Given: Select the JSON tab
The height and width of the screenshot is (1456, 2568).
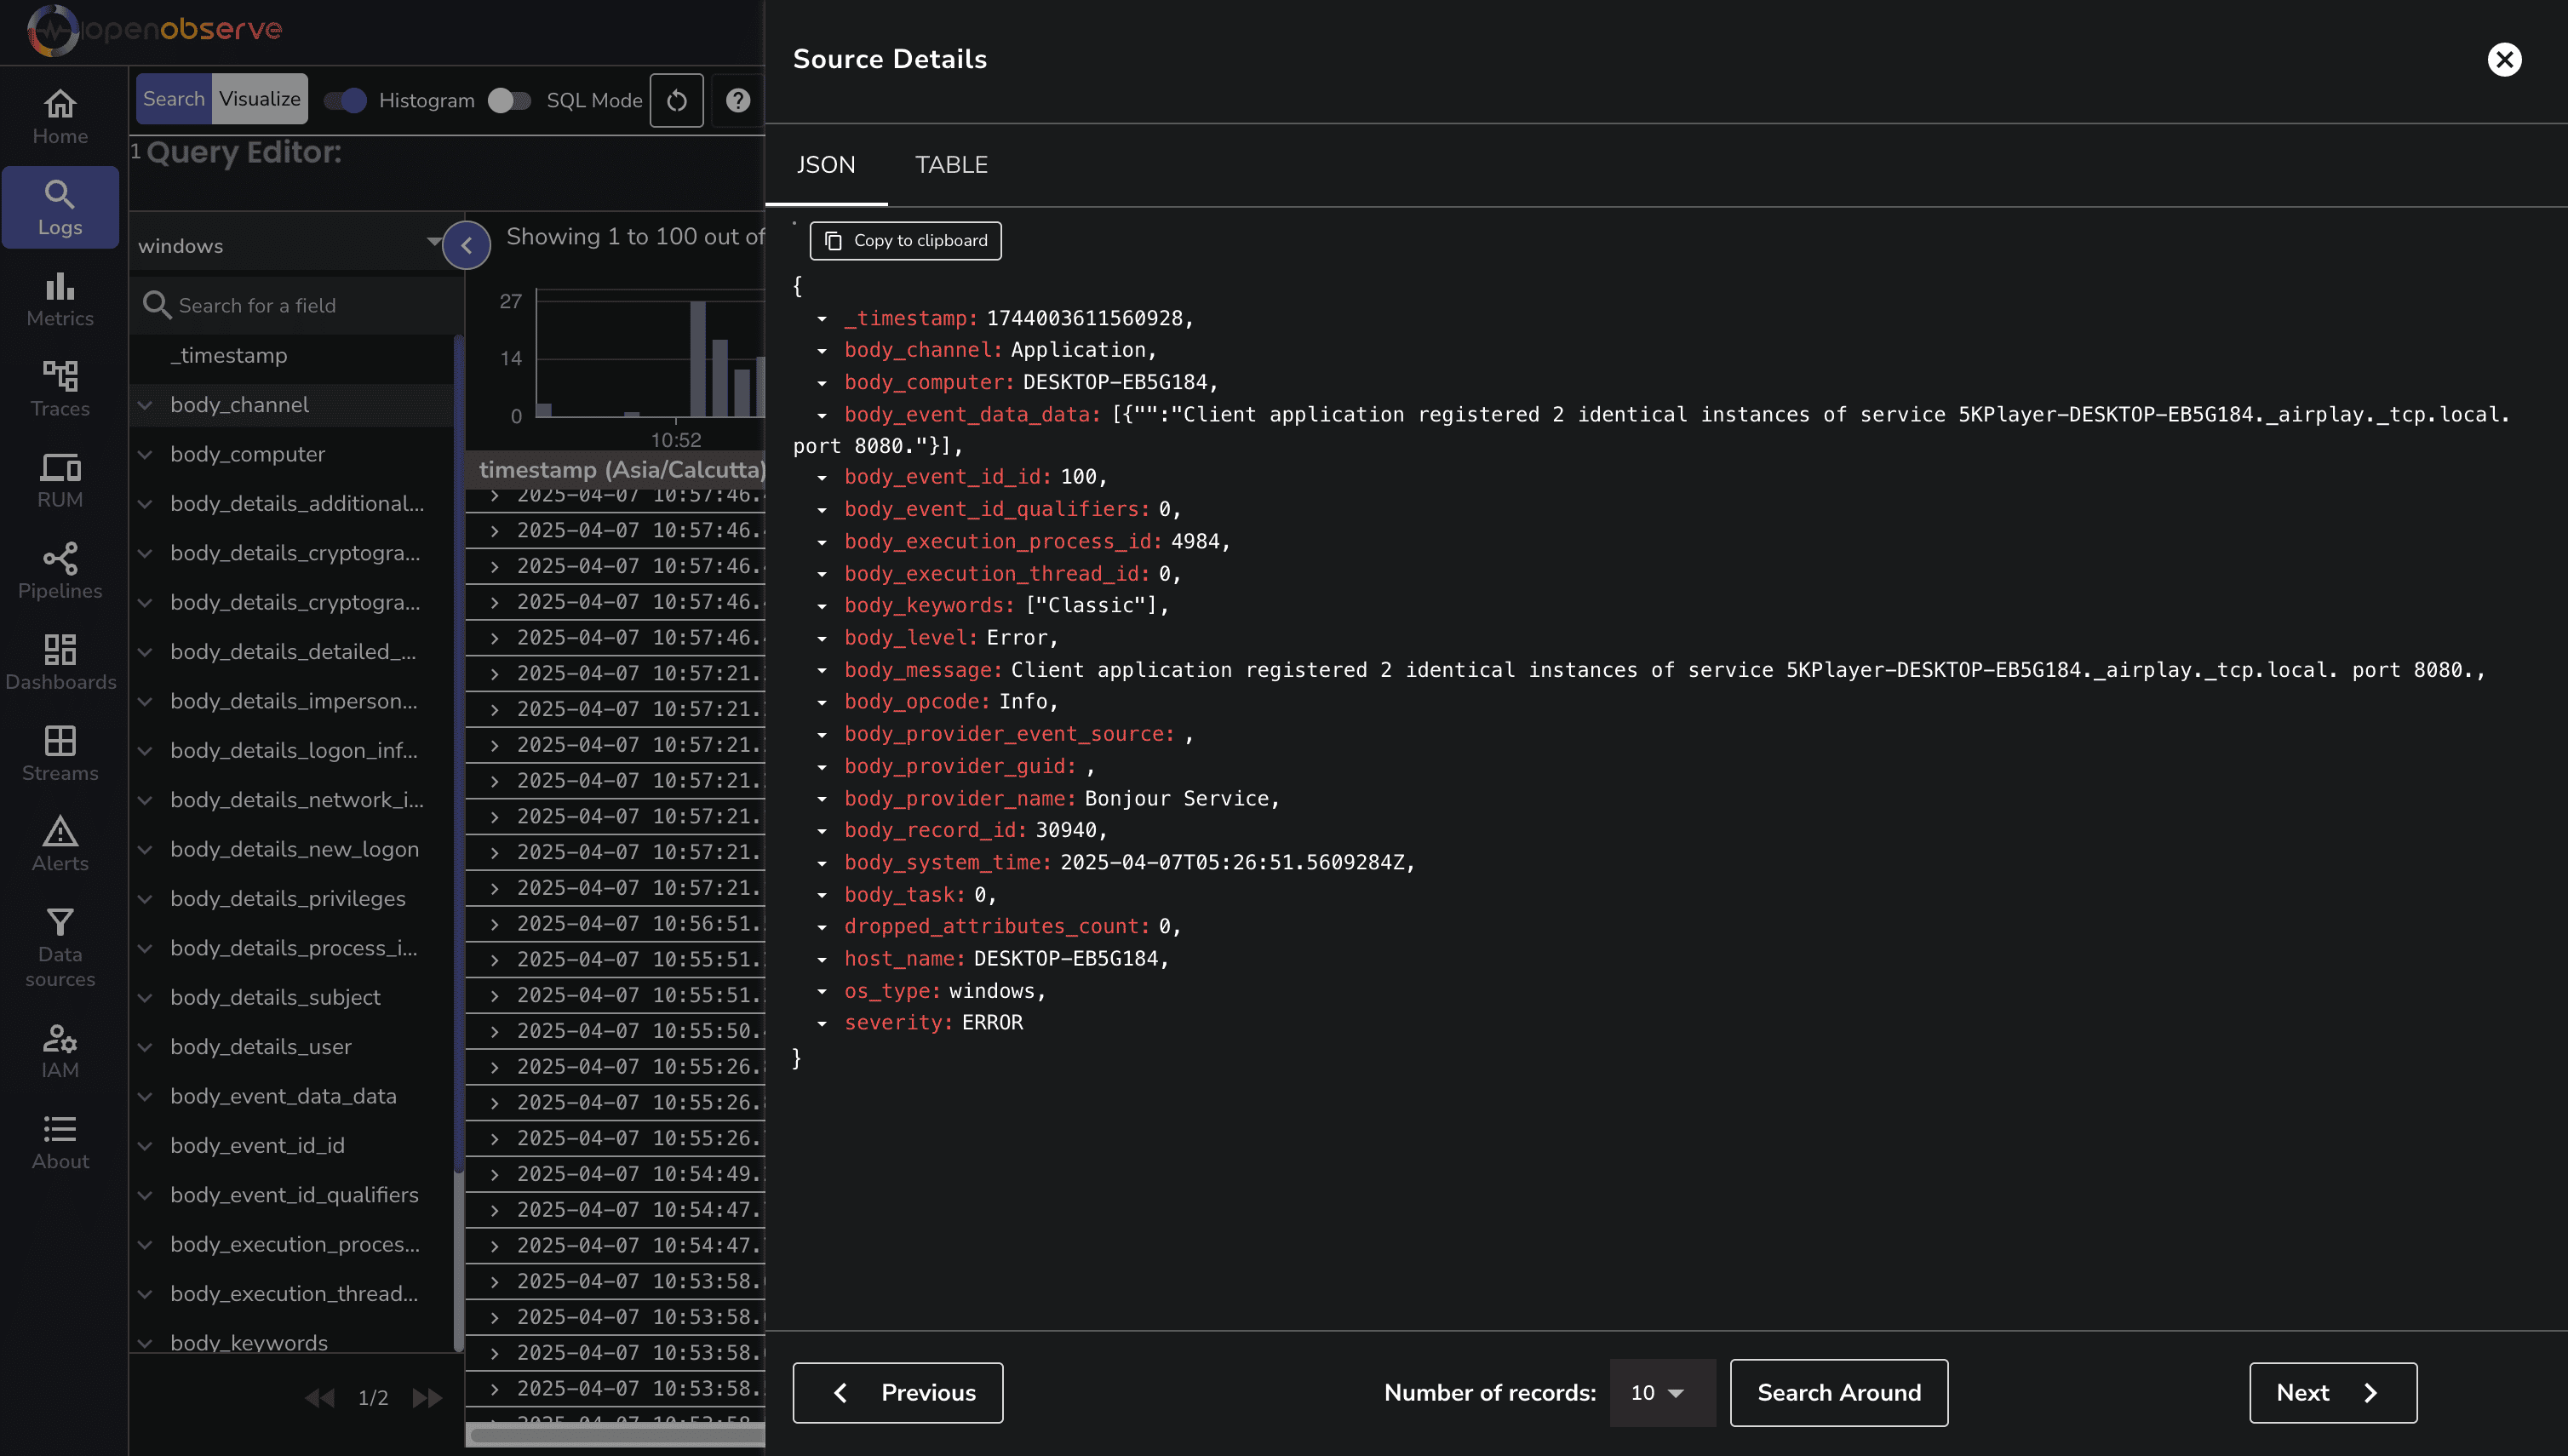Looking at the screenshot, I should [825, 165].
